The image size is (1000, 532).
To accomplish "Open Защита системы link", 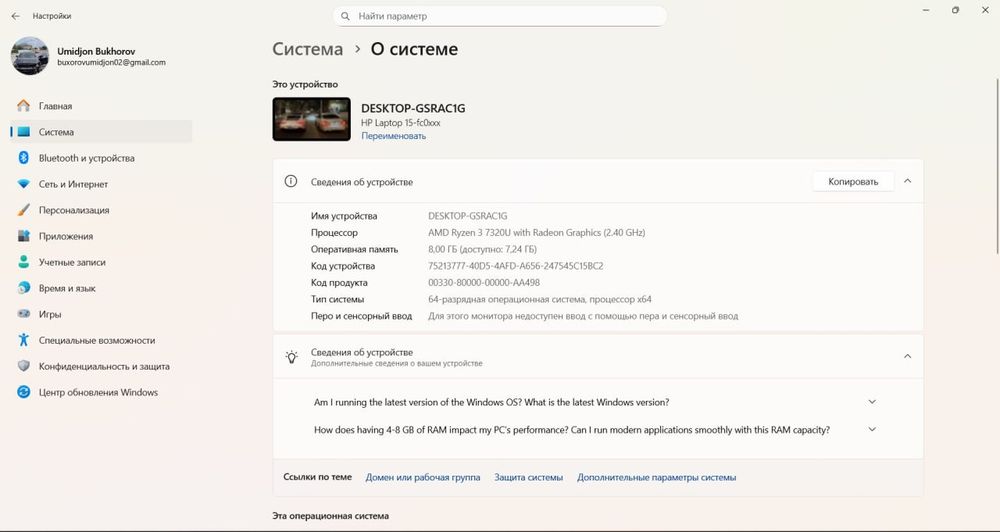I will click(529, 477).
